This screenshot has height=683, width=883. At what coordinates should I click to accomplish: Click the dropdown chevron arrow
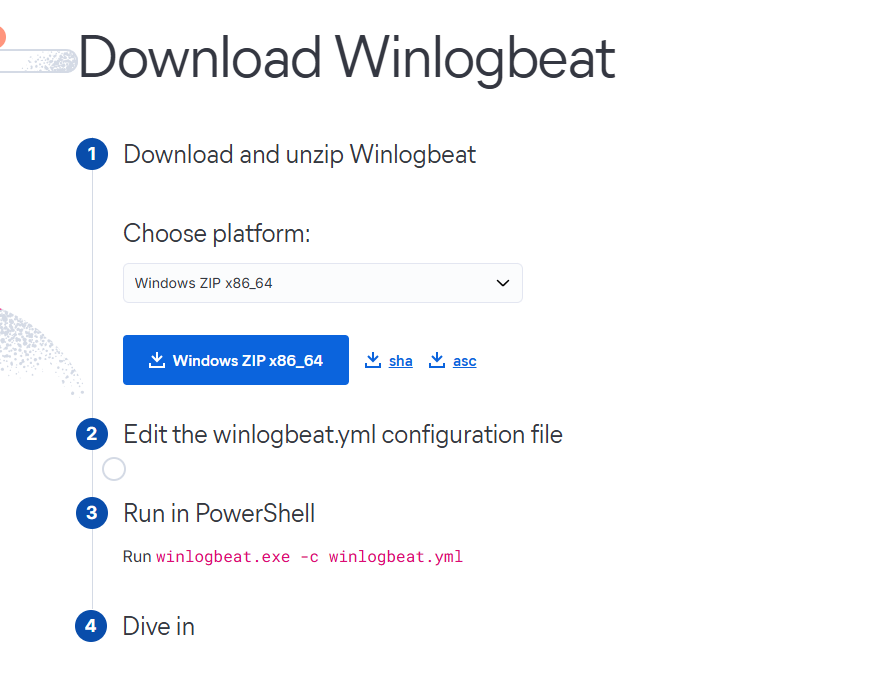502,283
